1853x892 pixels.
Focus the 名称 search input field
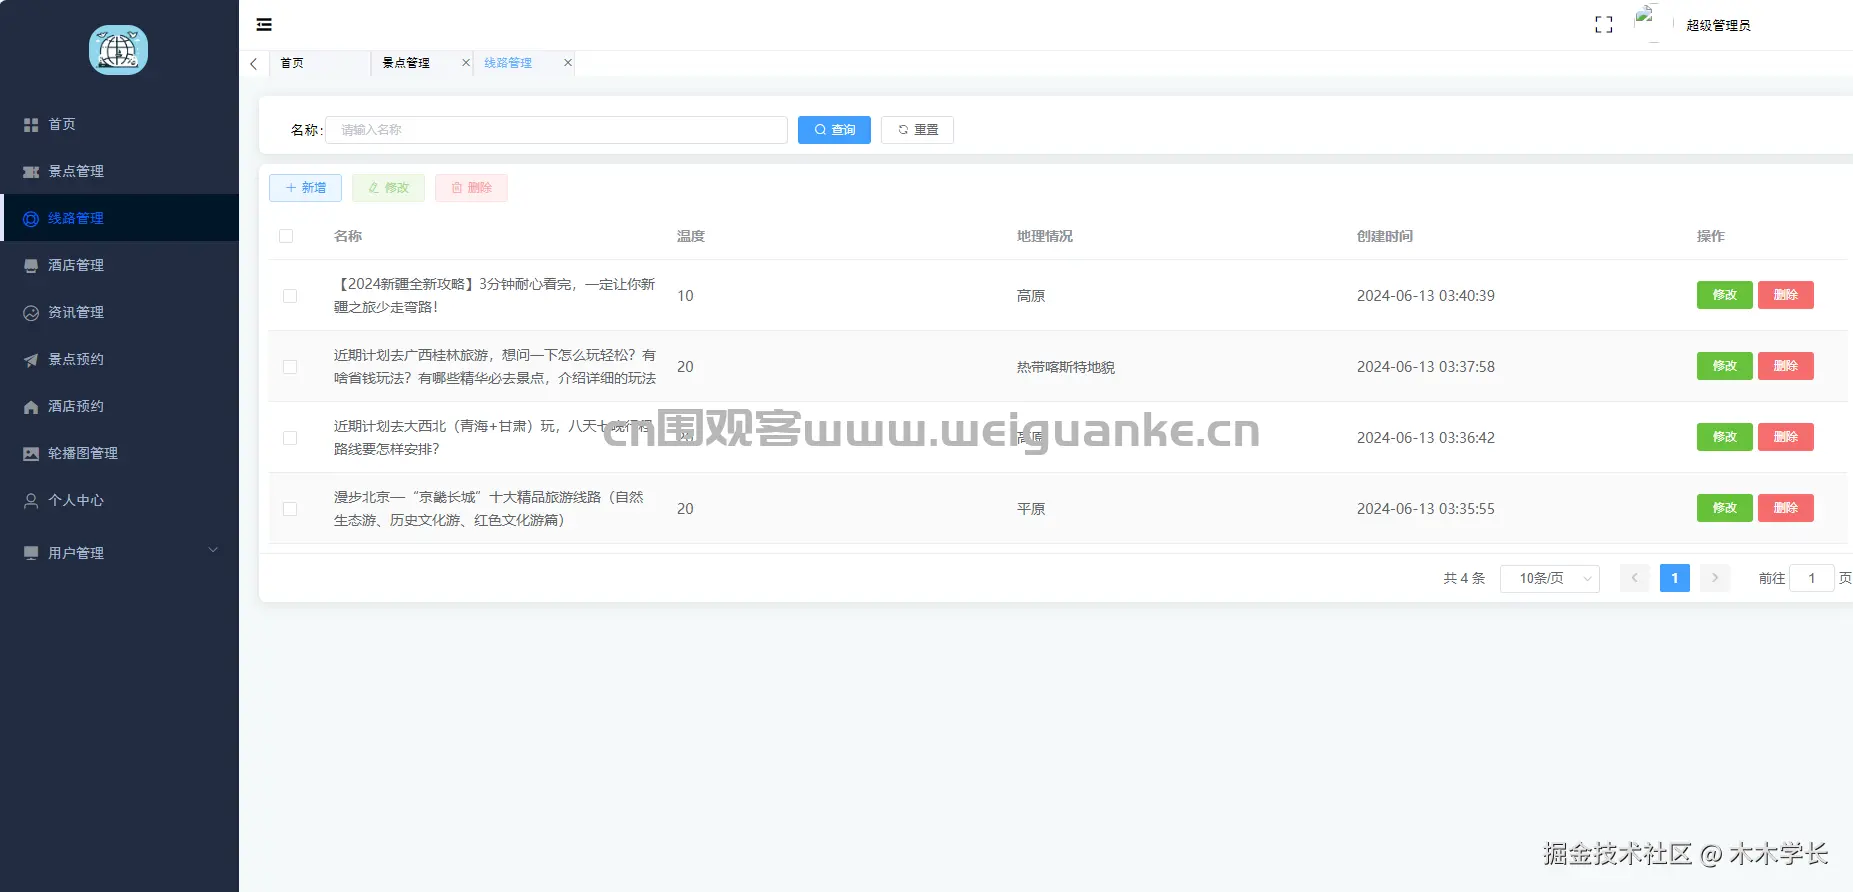tap(556, 130)
